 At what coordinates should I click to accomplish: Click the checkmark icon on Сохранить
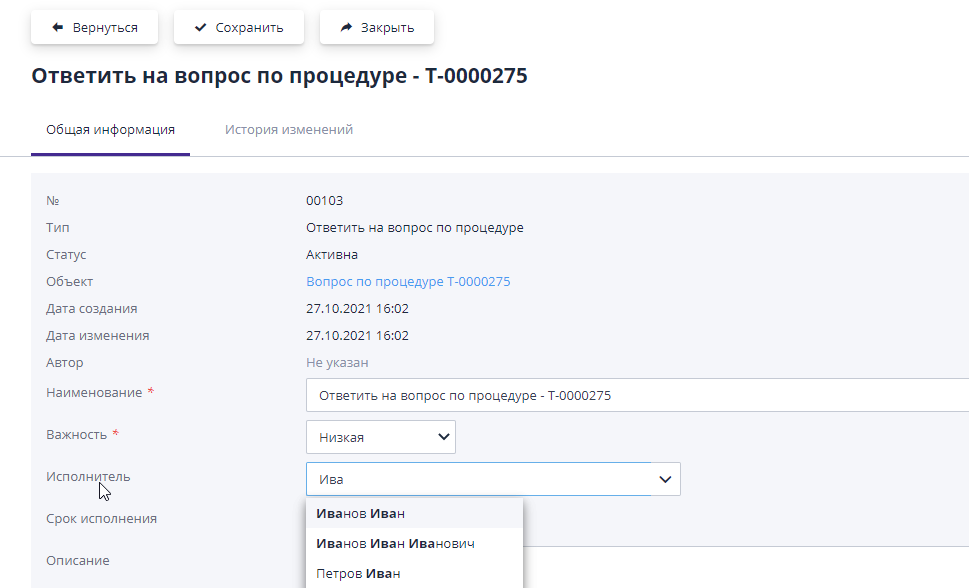[200, 27]
